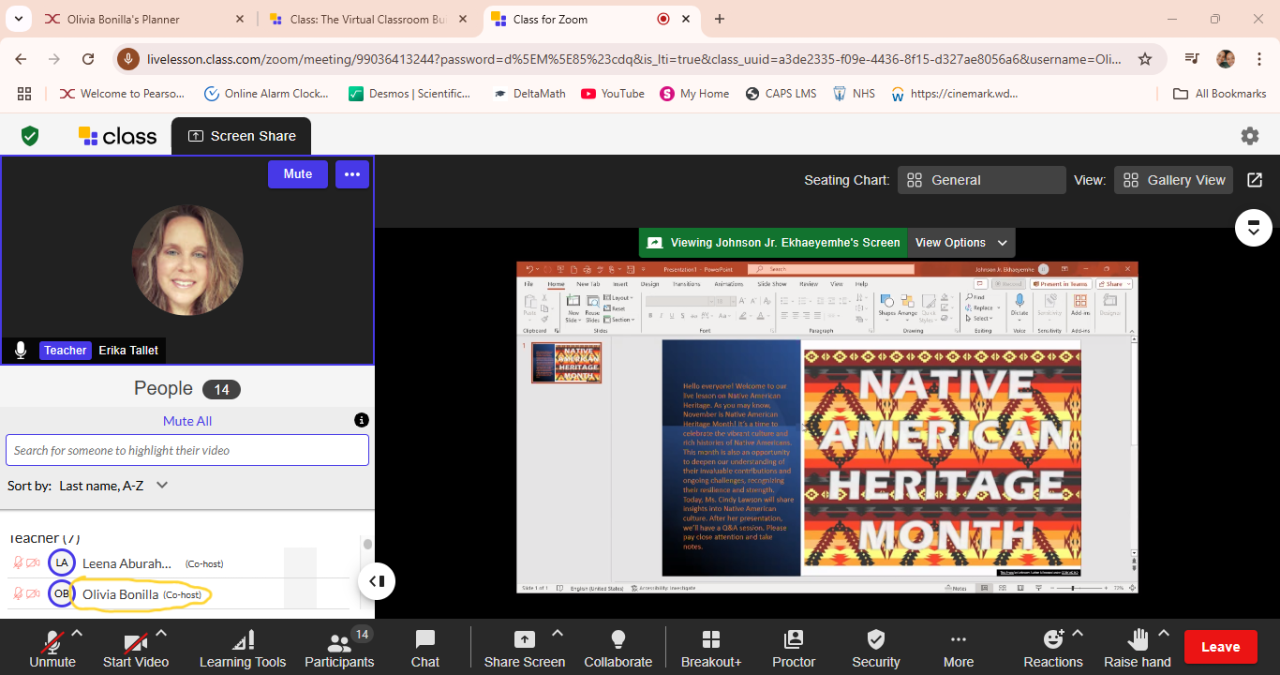Open the three-dot menu on Erika's tile
1280x675 pixels.
pos(352,174)
